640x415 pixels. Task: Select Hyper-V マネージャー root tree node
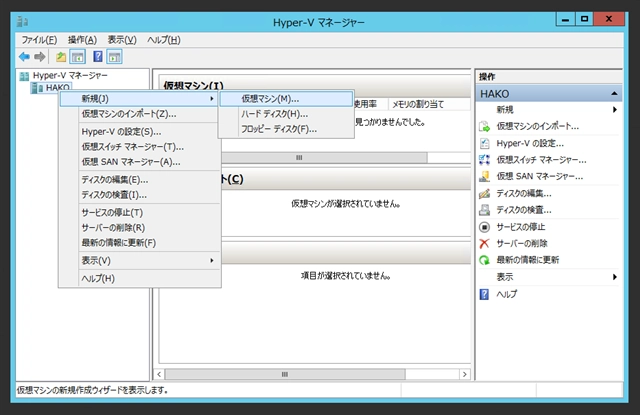point(70,75)
